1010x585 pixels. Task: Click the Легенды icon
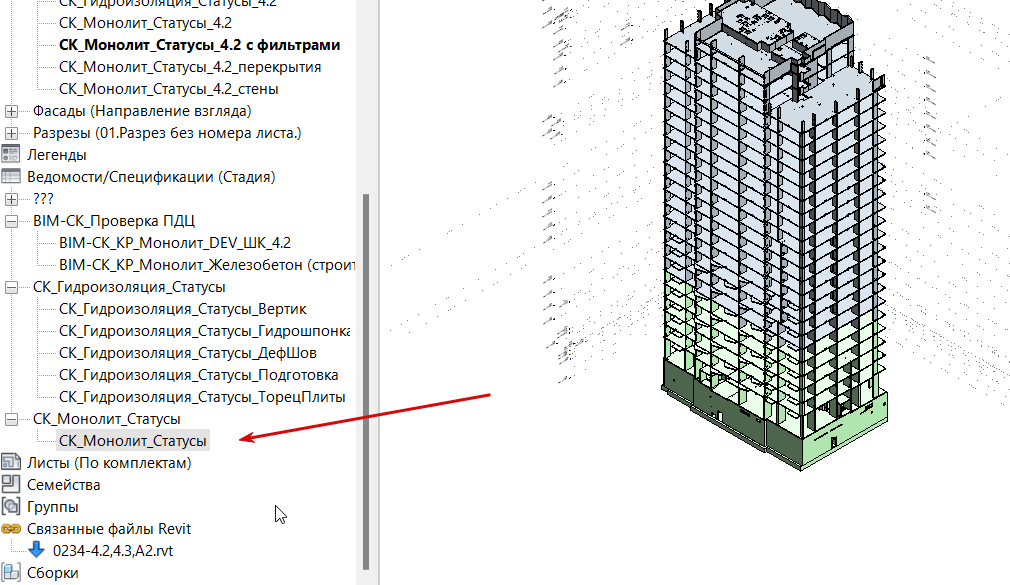click(x=10, y=155)
